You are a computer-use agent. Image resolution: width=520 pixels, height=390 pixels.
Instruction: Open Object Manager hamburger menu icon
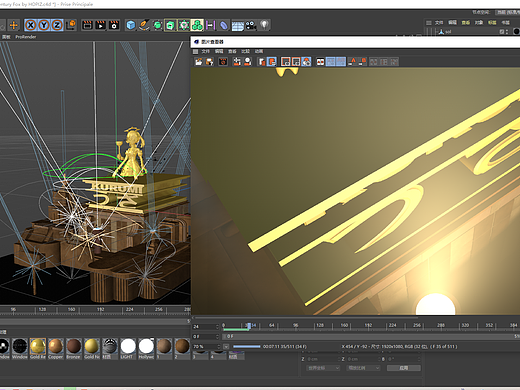(x=429, y=23)
